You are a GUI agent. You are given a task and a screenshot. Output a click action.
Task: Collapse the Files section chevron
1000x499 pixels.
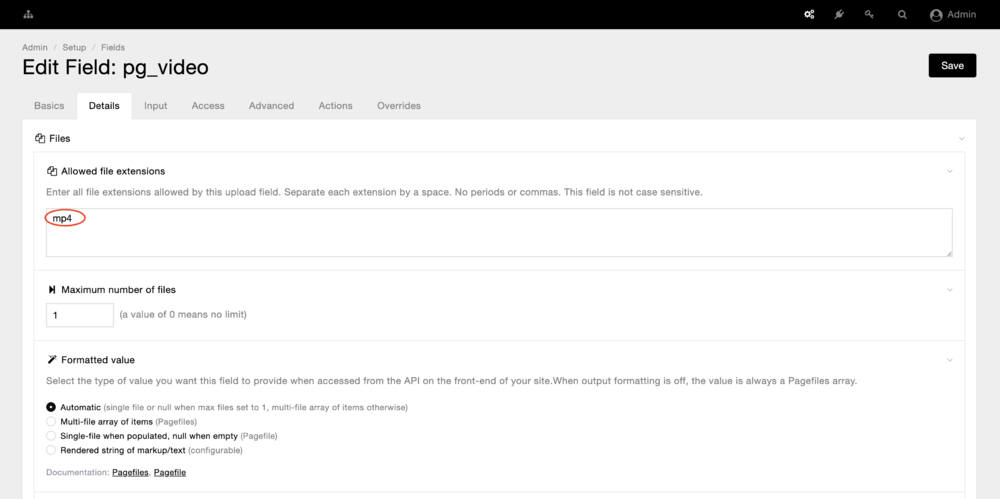click(x=961, y=138)
